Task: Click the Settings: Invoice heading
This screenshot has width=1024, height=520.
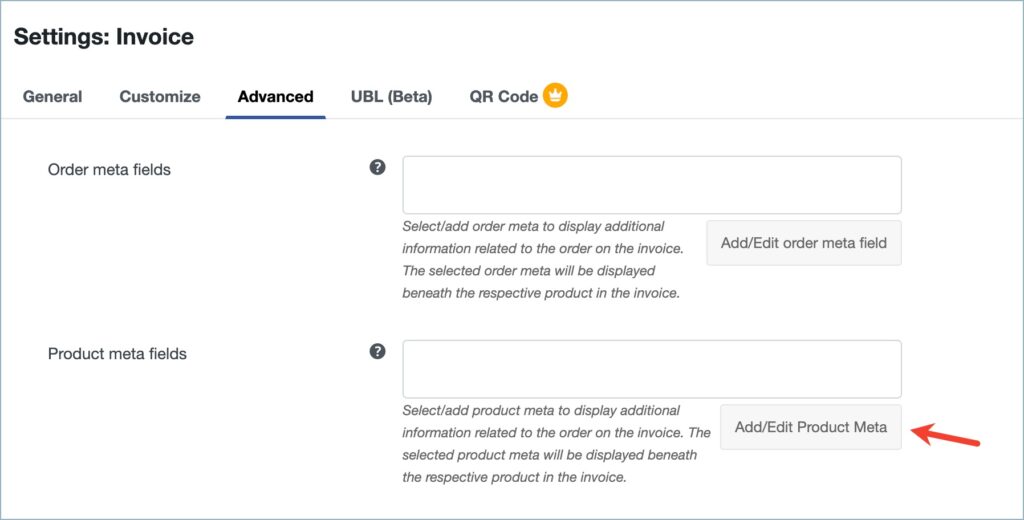Action: 104,37
